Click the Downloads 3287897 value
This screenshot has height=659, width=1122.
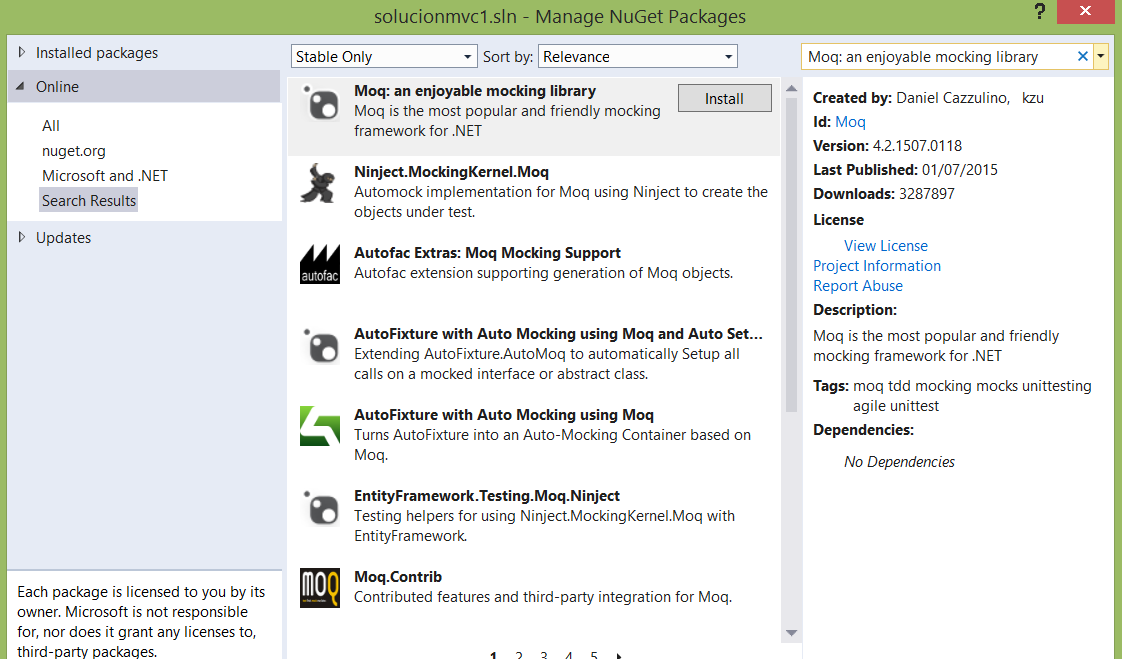[x=927, y=194]
